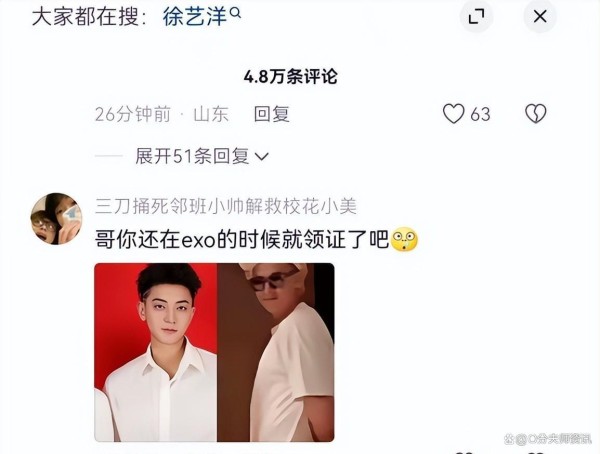Viewport: 600px width, 454px height.
Task: Click the emoji in the comment
Action: click(x=404, y=240)
